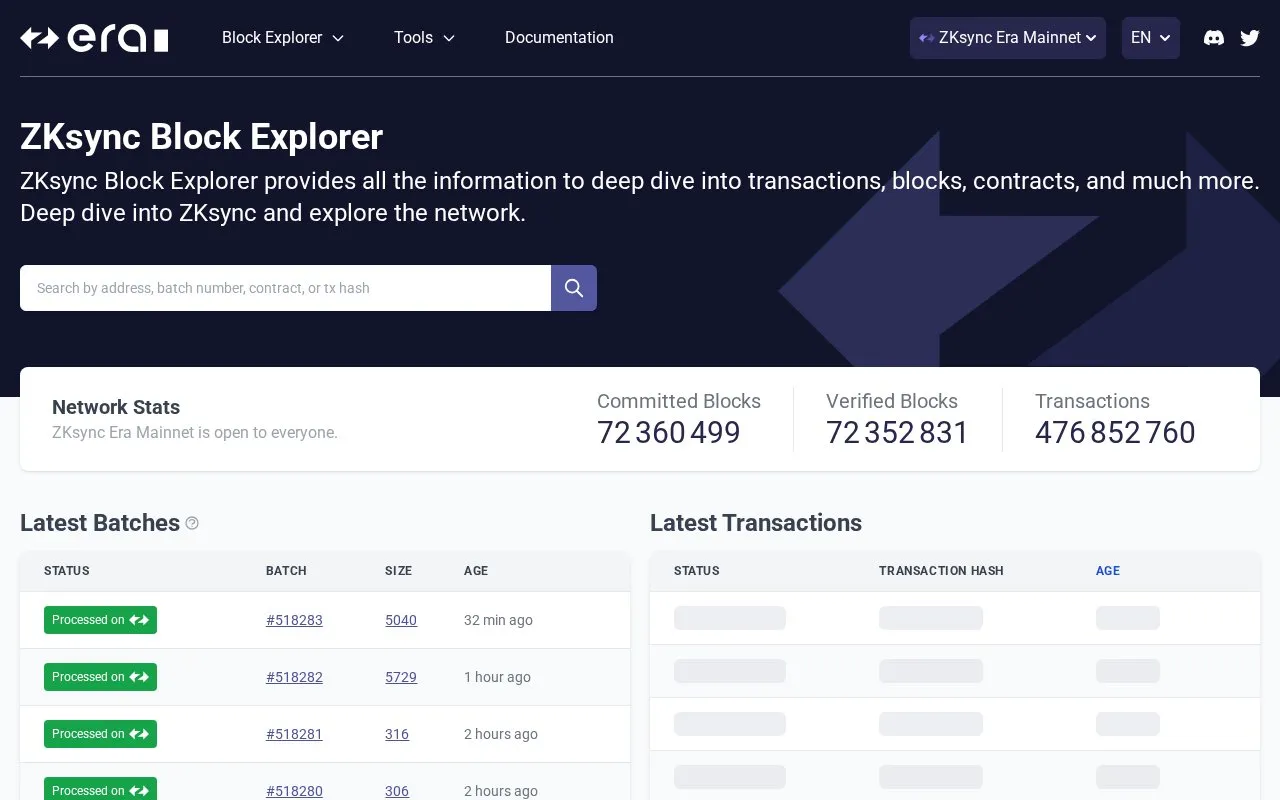The width and height of the screenshot is (1280, 800).
Task: Click the magnifier search button
Action: click(x=574, y=288)
